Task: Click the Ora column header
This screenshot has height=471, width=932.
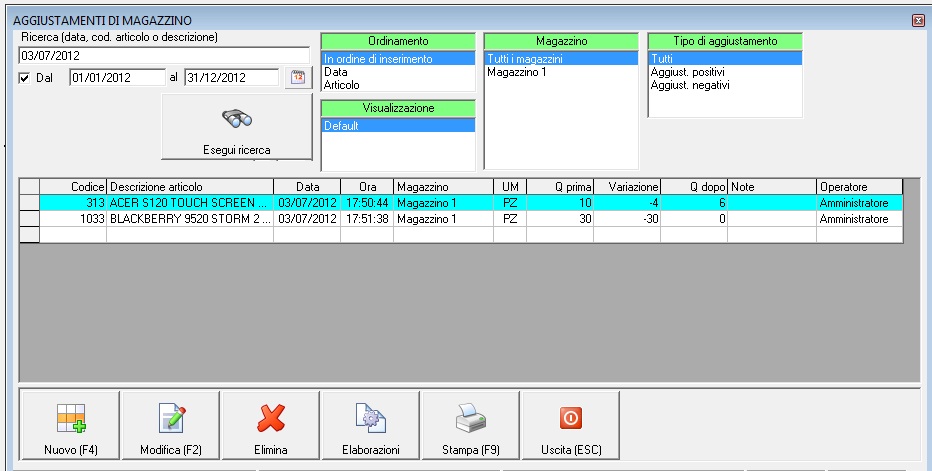Action: click(367, 187)
